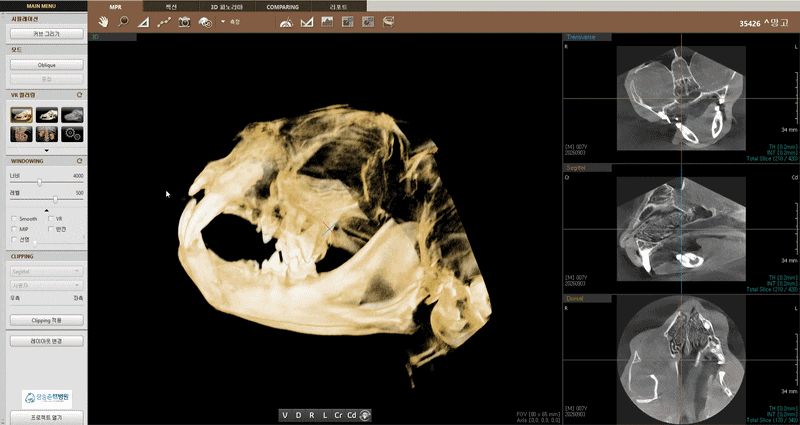The image size is (800, 425).
Task: Adjust the windowing width slider handle
Action: 39,182
